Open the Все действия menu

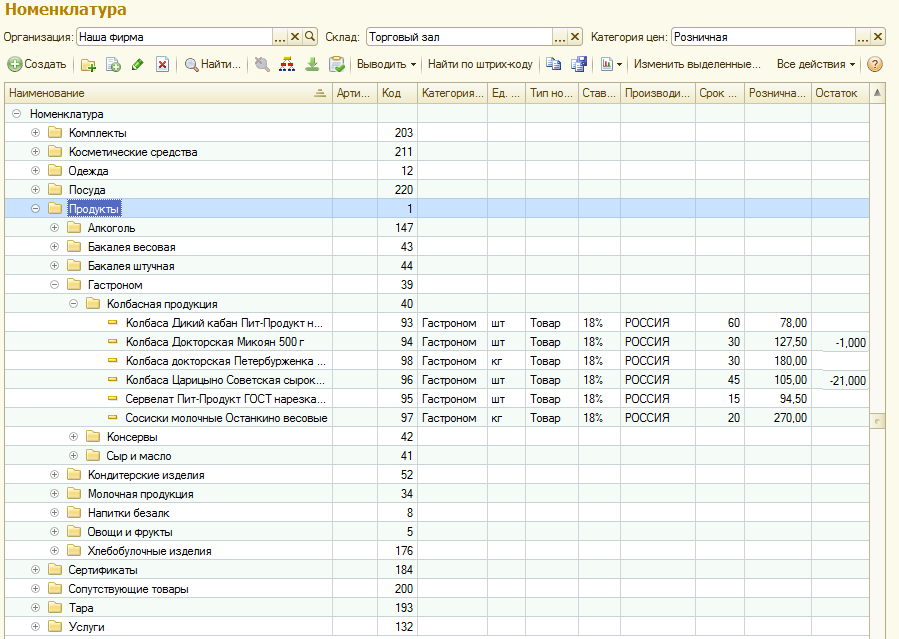pyautogui.click(x=816, y=64)
